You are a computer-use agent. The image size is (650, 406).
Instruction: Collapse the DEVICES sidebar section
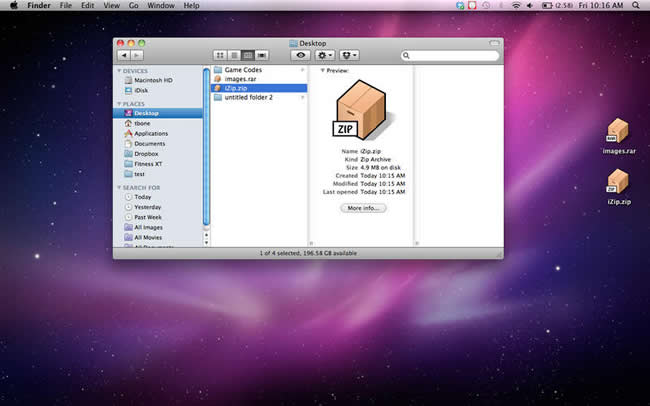point(119,71)
